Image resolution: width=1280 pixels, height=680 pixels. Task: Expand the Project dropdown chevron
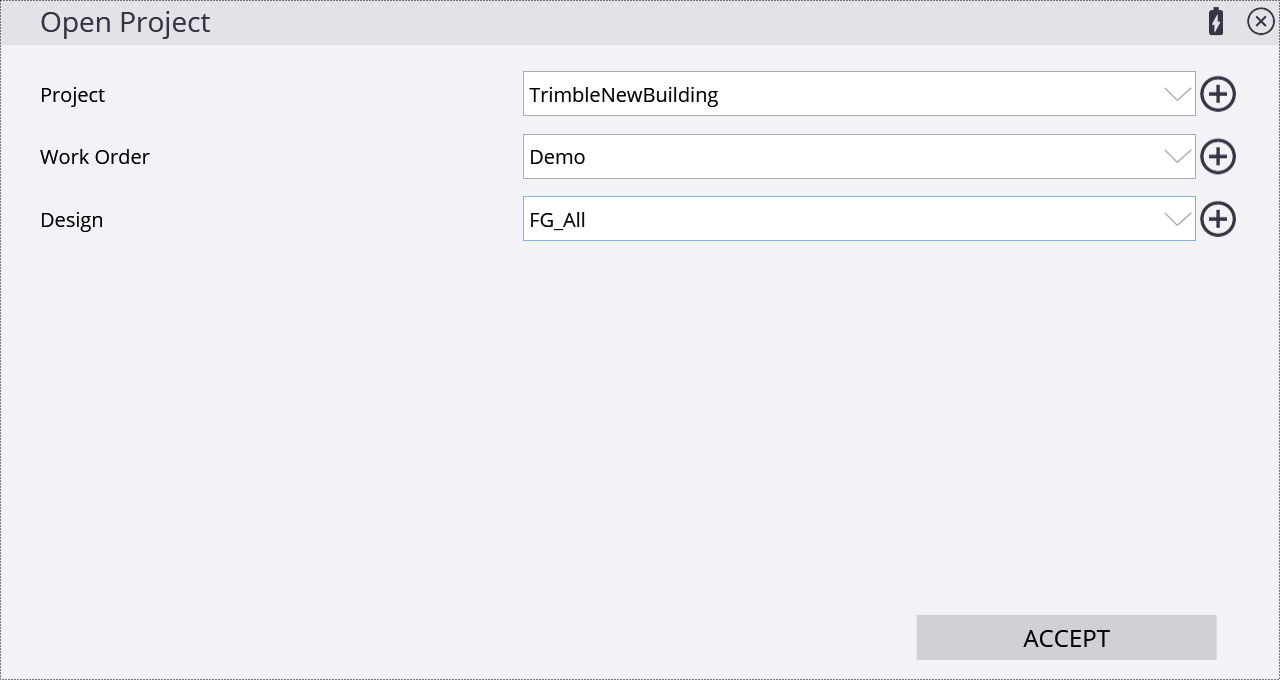(x=1178, y=94)
